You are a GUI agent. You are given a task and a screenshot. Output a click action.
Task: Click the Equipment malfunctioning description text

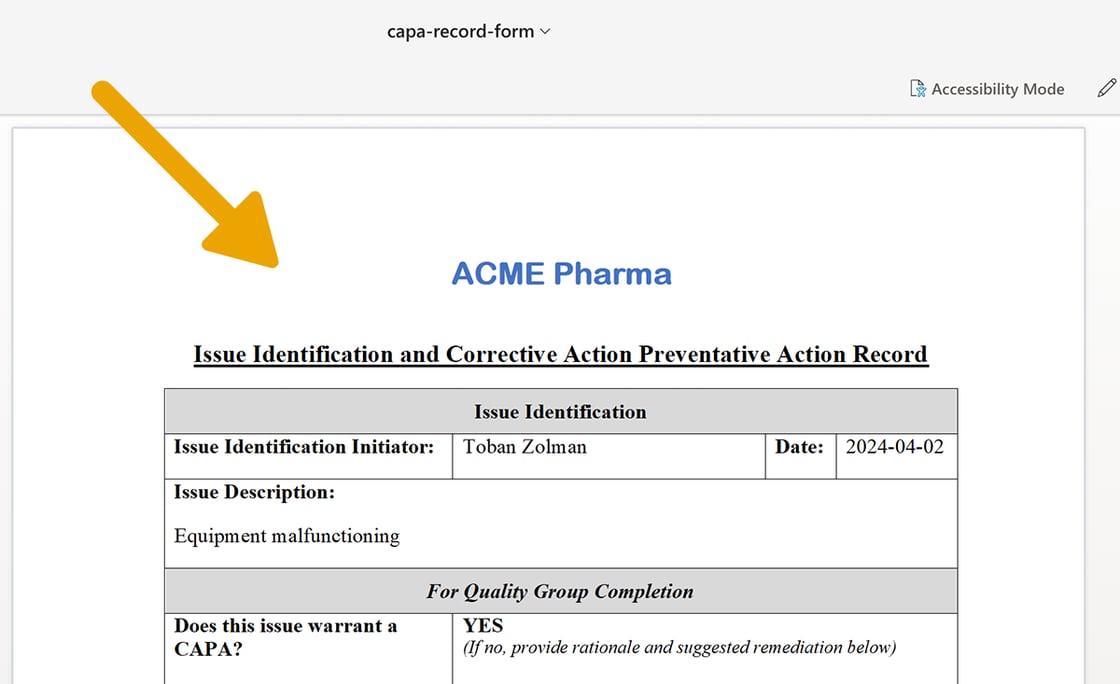click(287, 536)
